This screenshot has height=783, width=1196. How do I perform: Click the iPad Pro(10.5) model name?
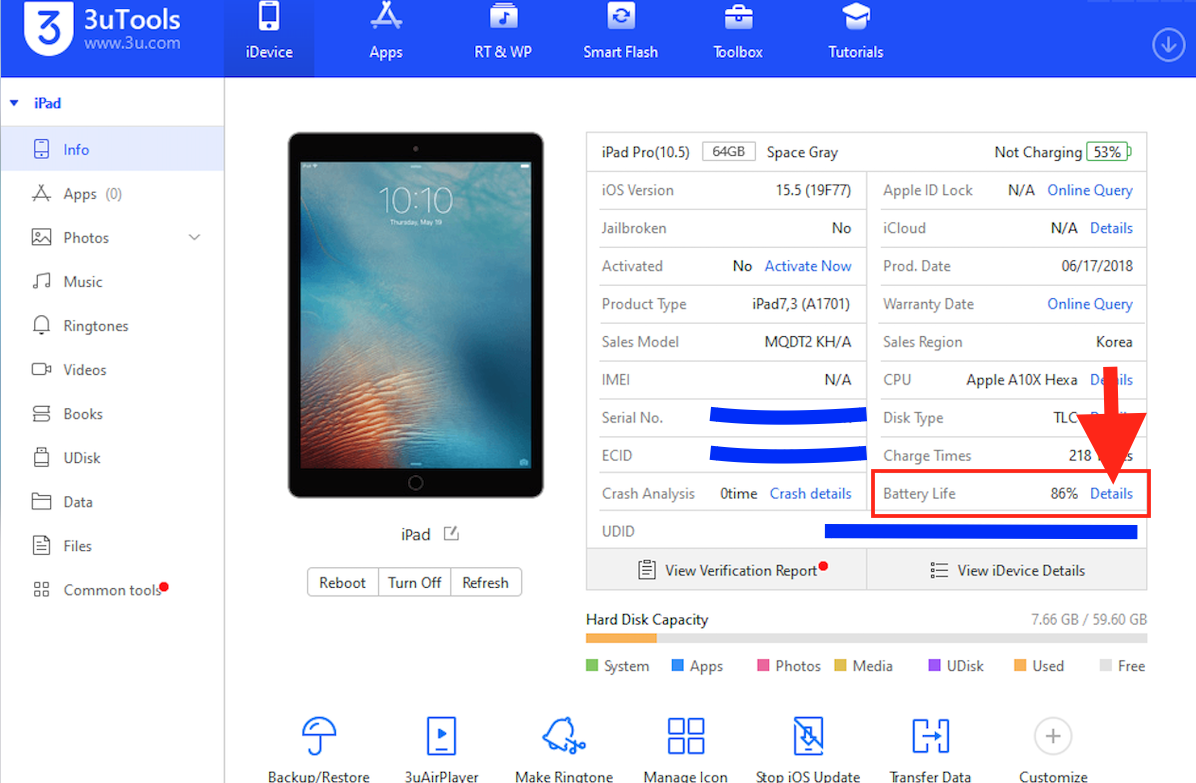(645, 152)
